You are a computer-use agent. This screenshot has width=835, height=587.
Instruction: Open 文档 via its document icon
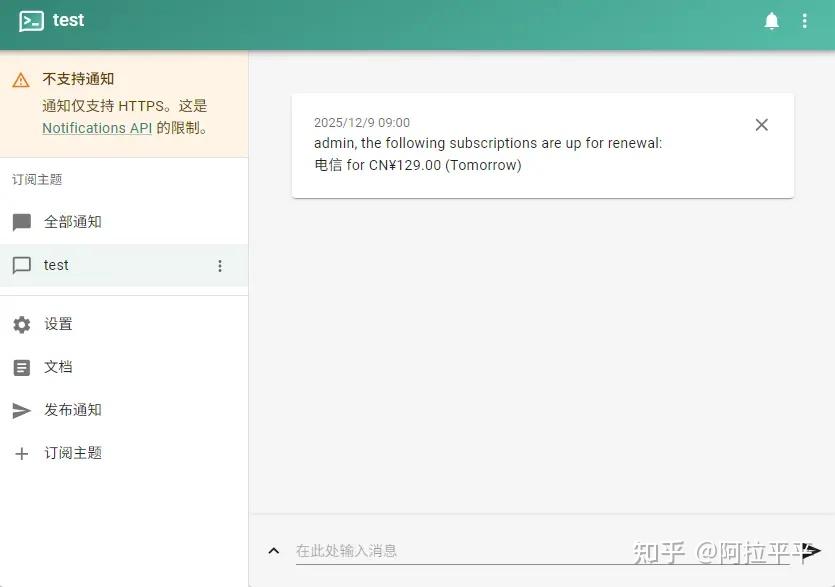tap(22, 367)
